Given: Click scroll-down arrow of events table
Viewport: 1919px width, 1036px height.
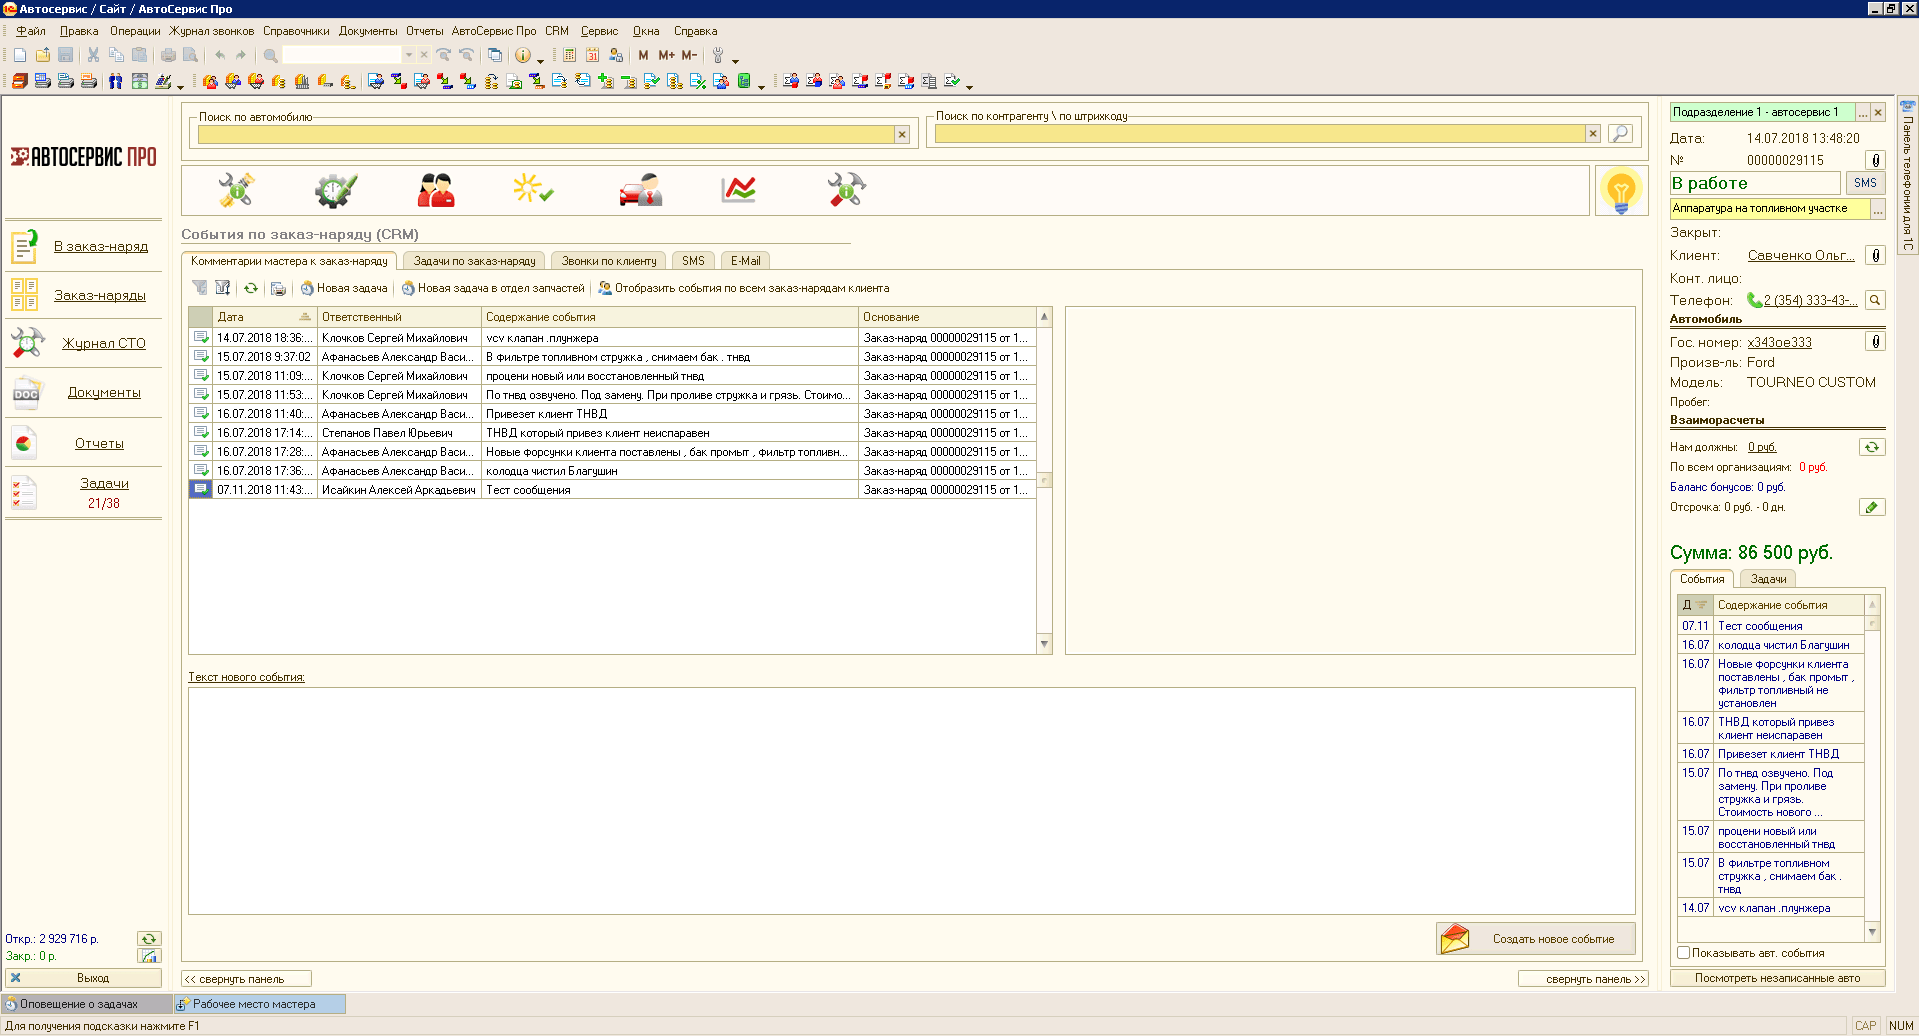Looking at the screenshot, I should point(1044,644).
